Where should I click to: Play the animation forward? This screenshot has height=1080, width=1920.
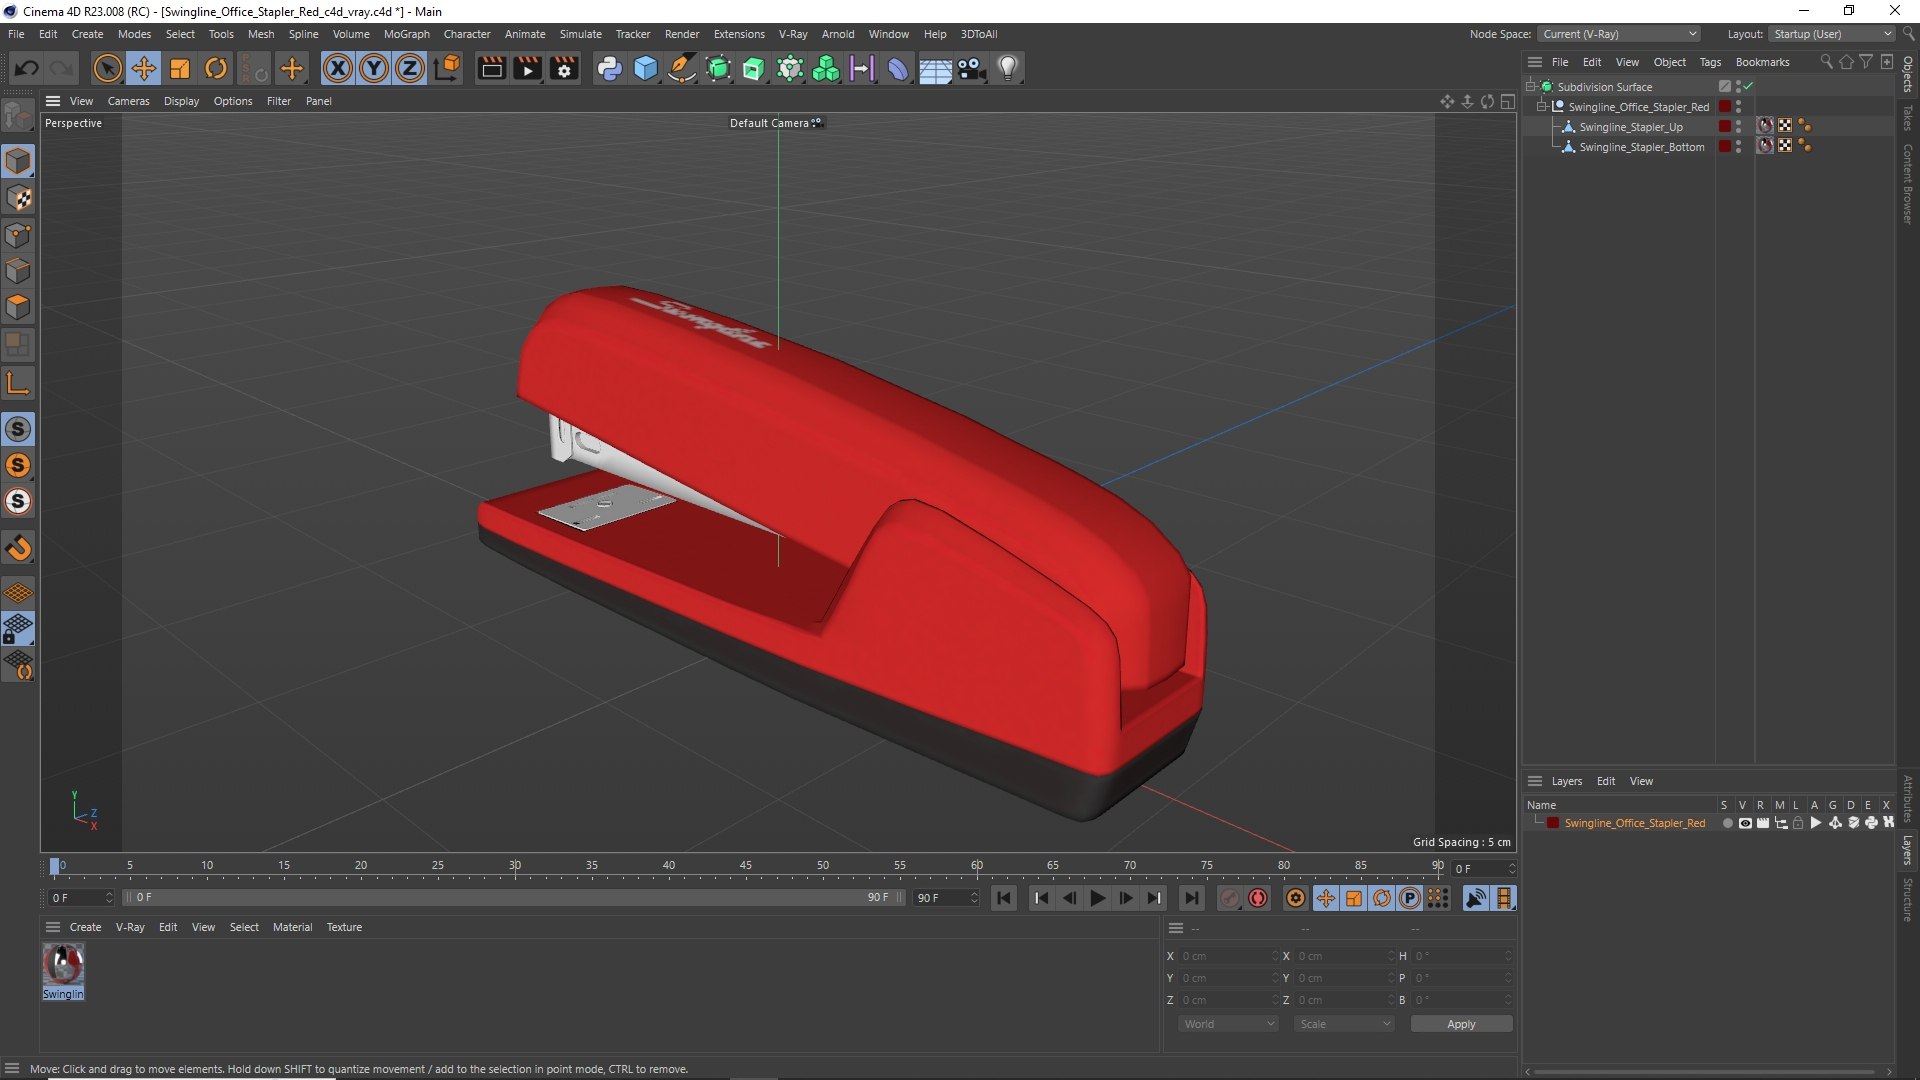[1097, 898]
